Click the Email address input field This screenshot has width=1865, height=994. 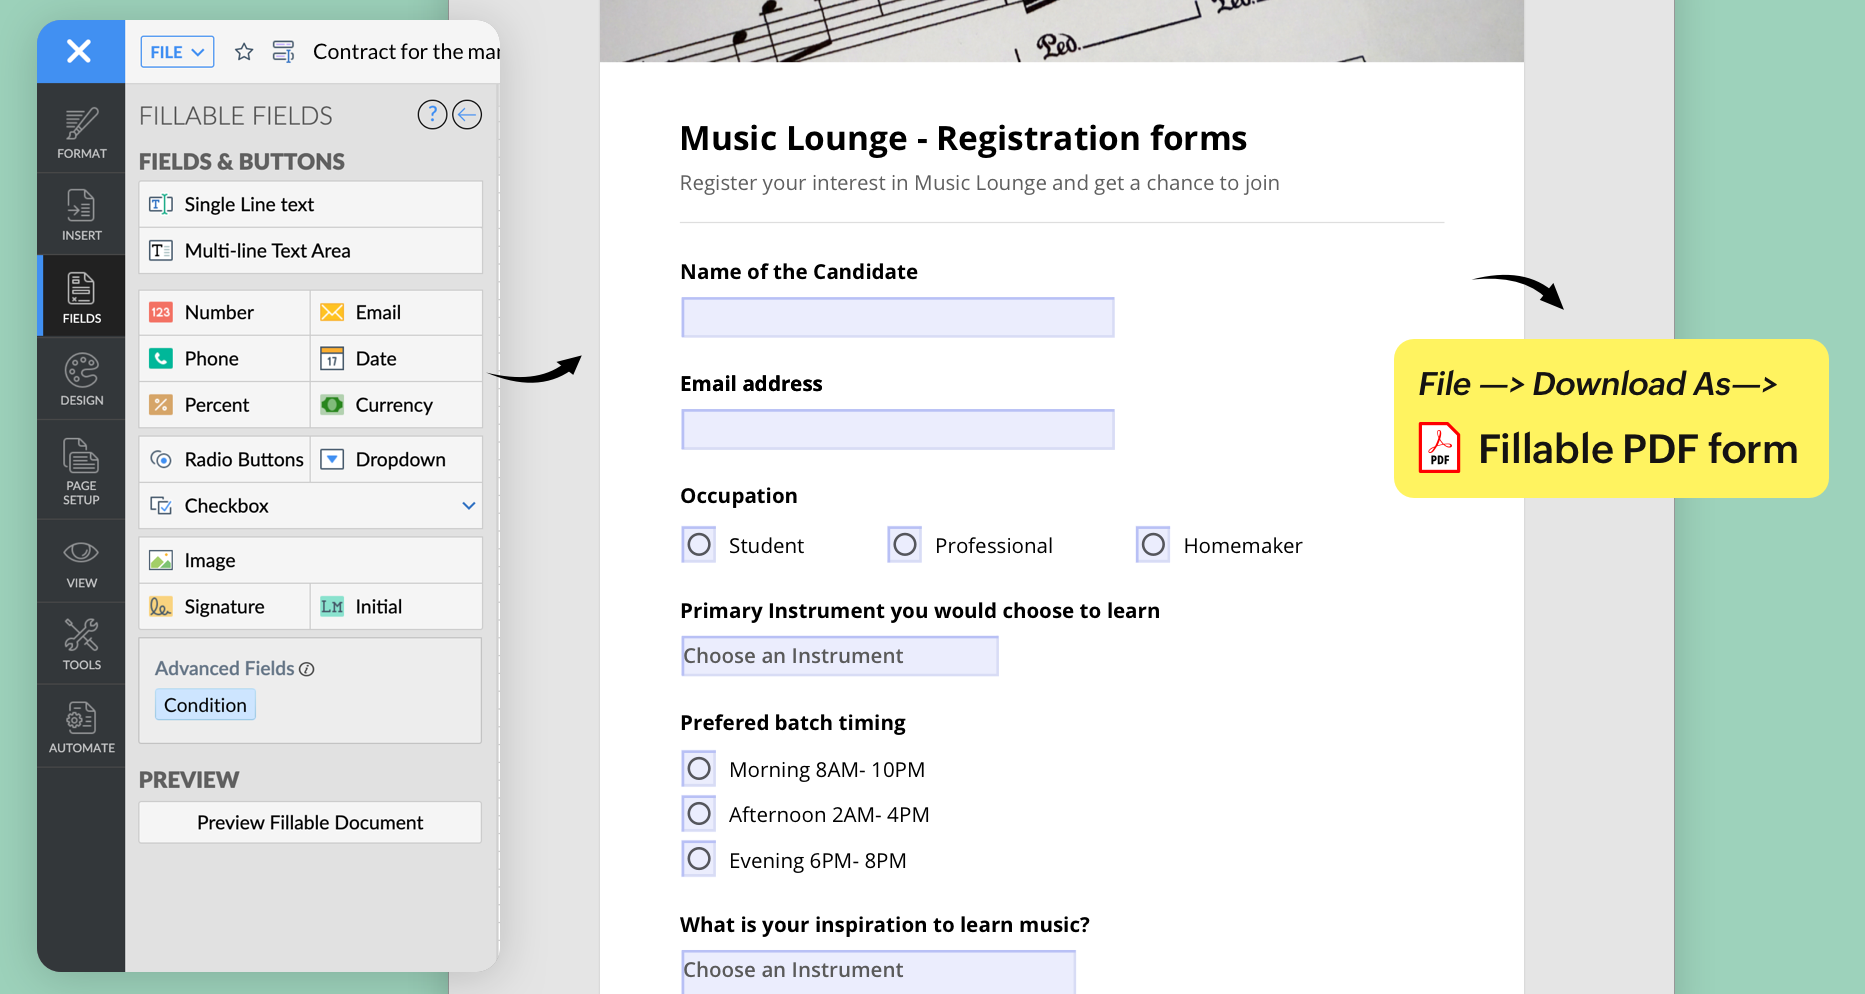point(898,429)
